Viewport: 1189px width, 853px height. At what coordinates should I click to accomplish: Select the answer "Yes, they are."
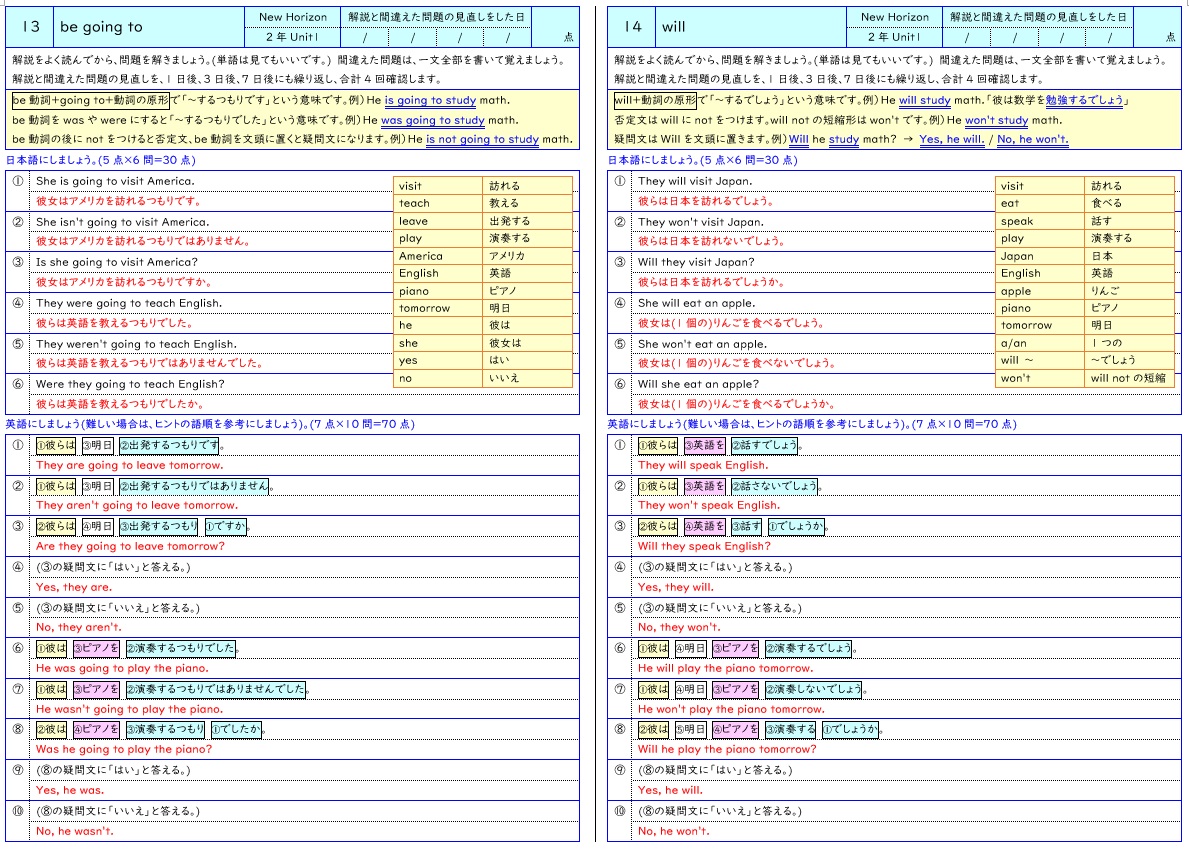click(x=74, y=588)
